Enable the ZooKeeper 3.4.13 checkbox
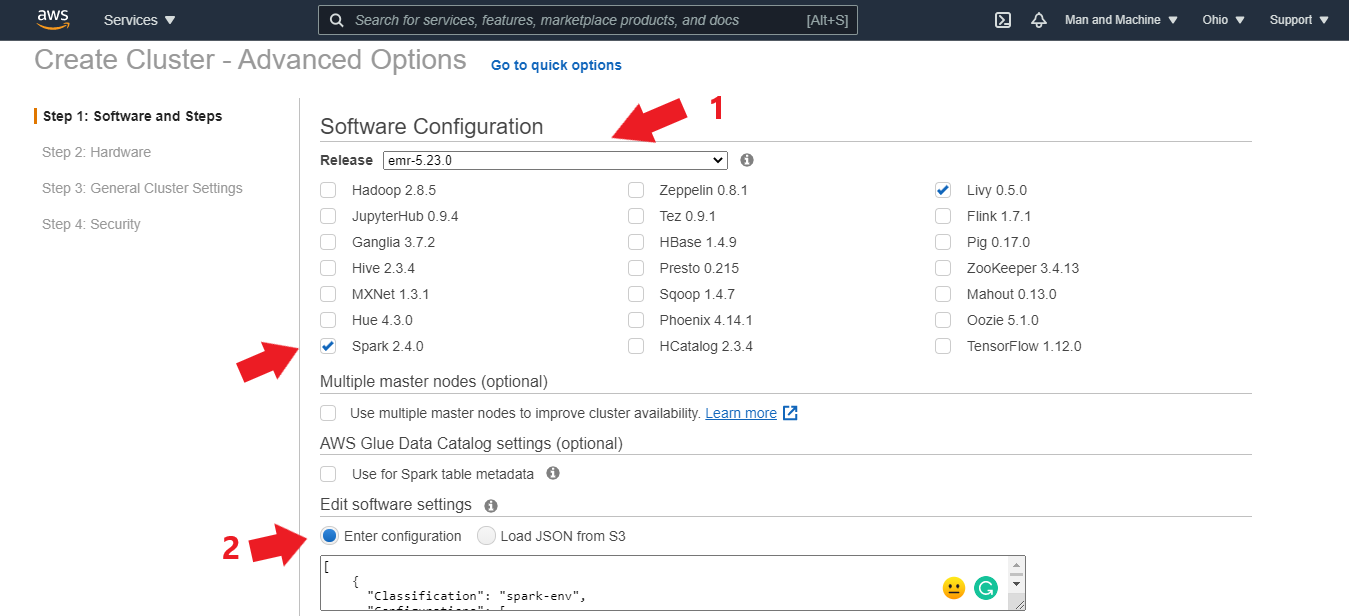 point(943,268)
